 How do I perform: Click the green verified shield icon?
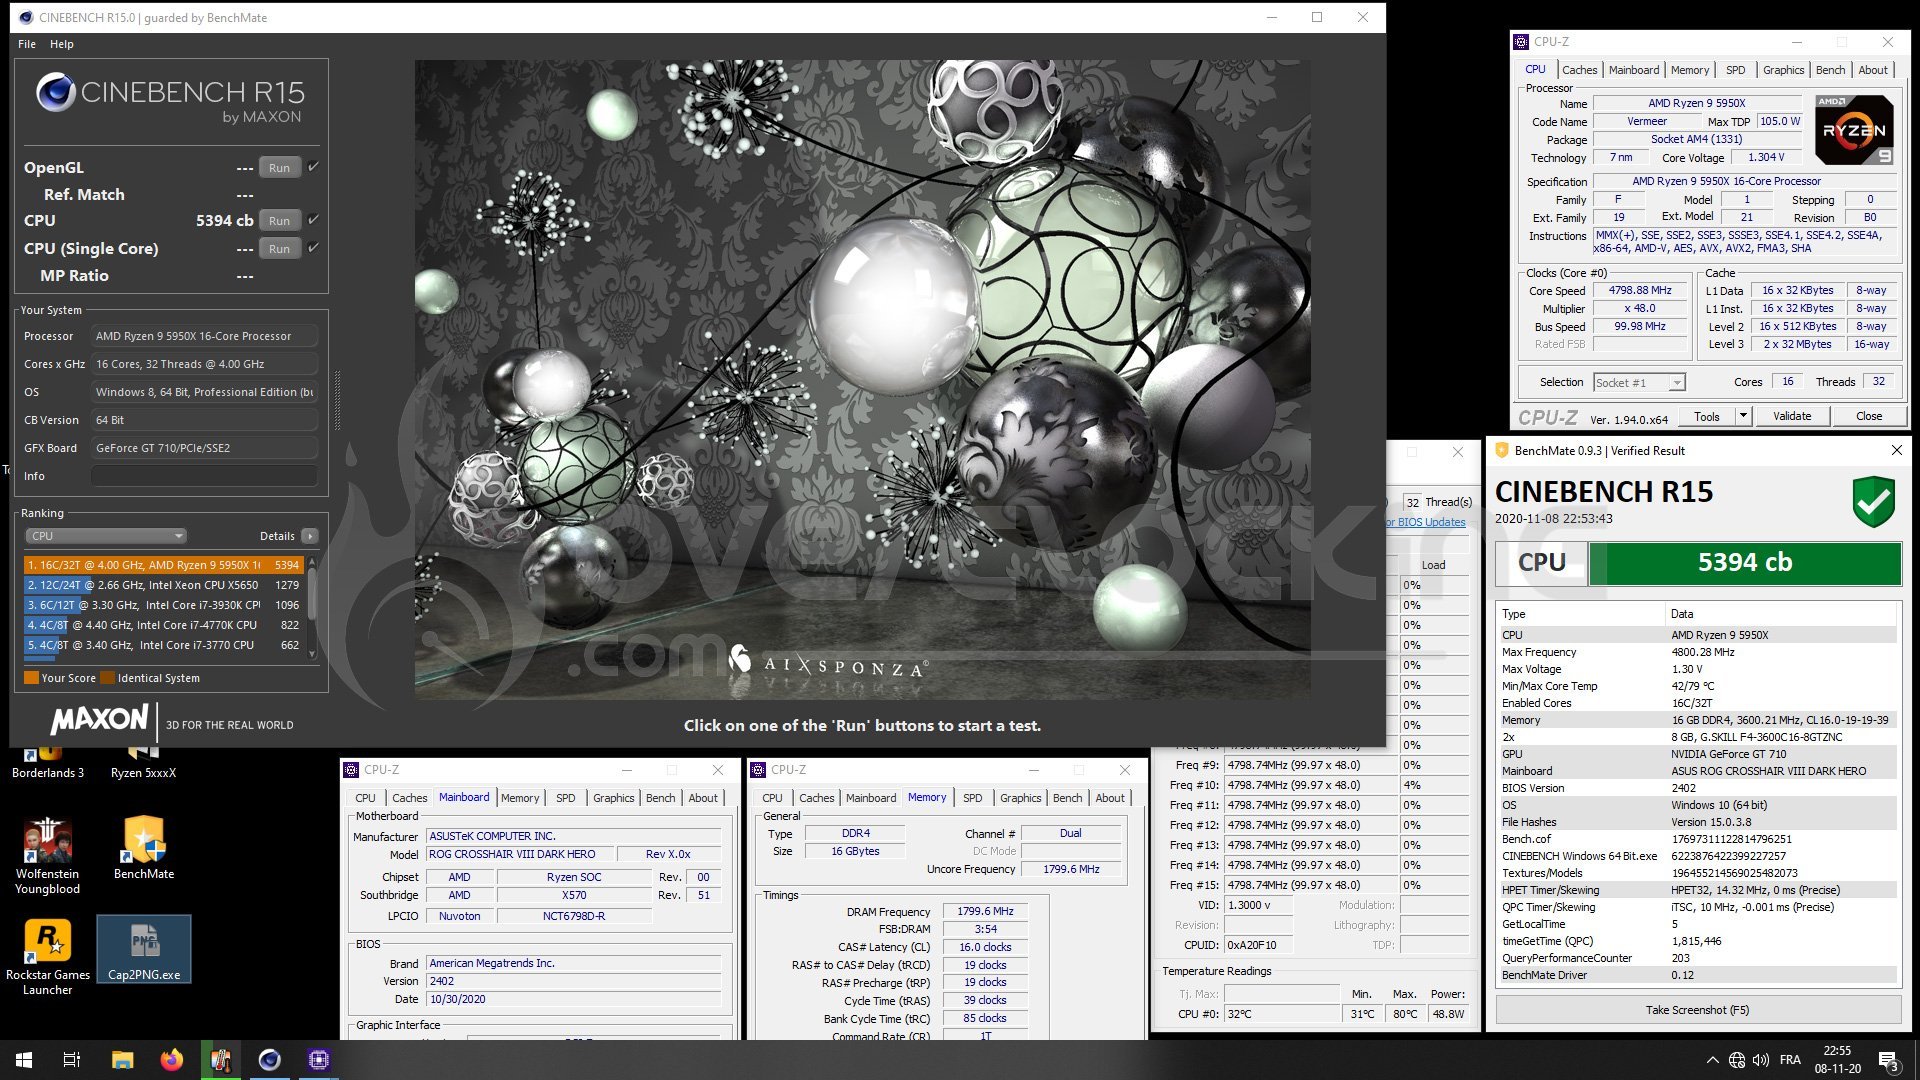(1873, 502)
